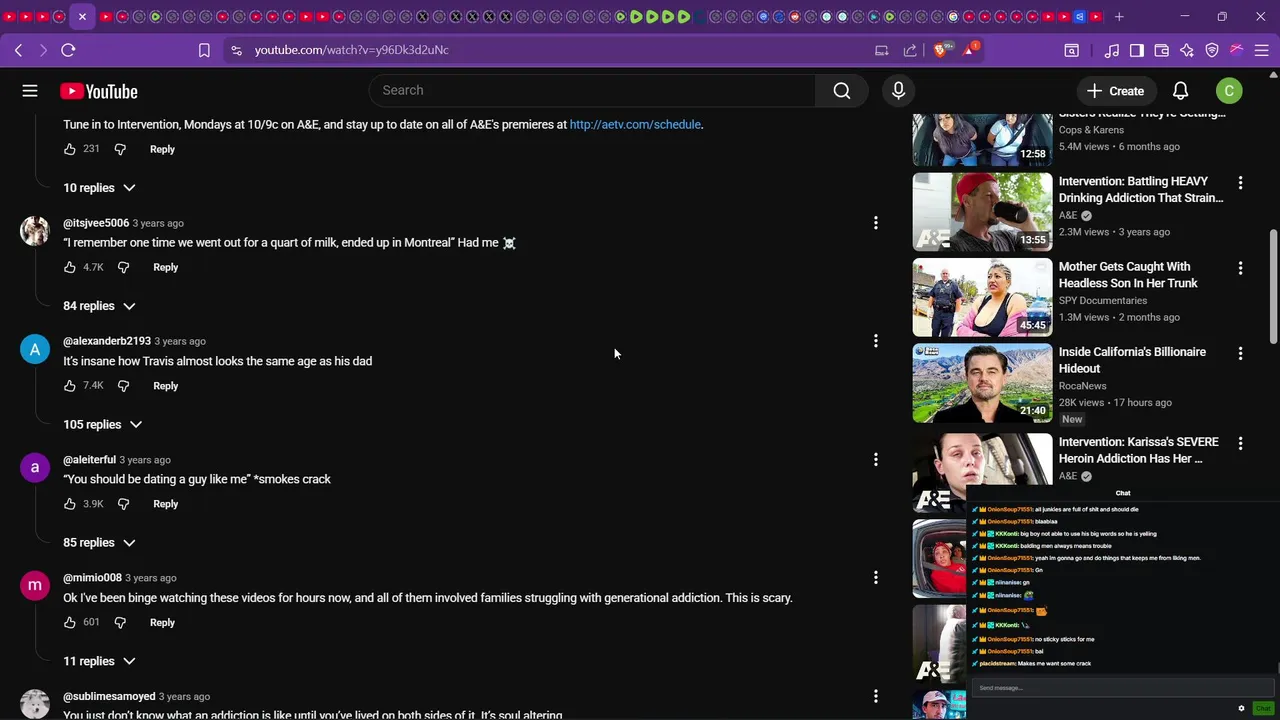This screenshot has width=1280, height=720.
Task: Click the Create button
Action: pyautogui.click(x=1116, y=91)
